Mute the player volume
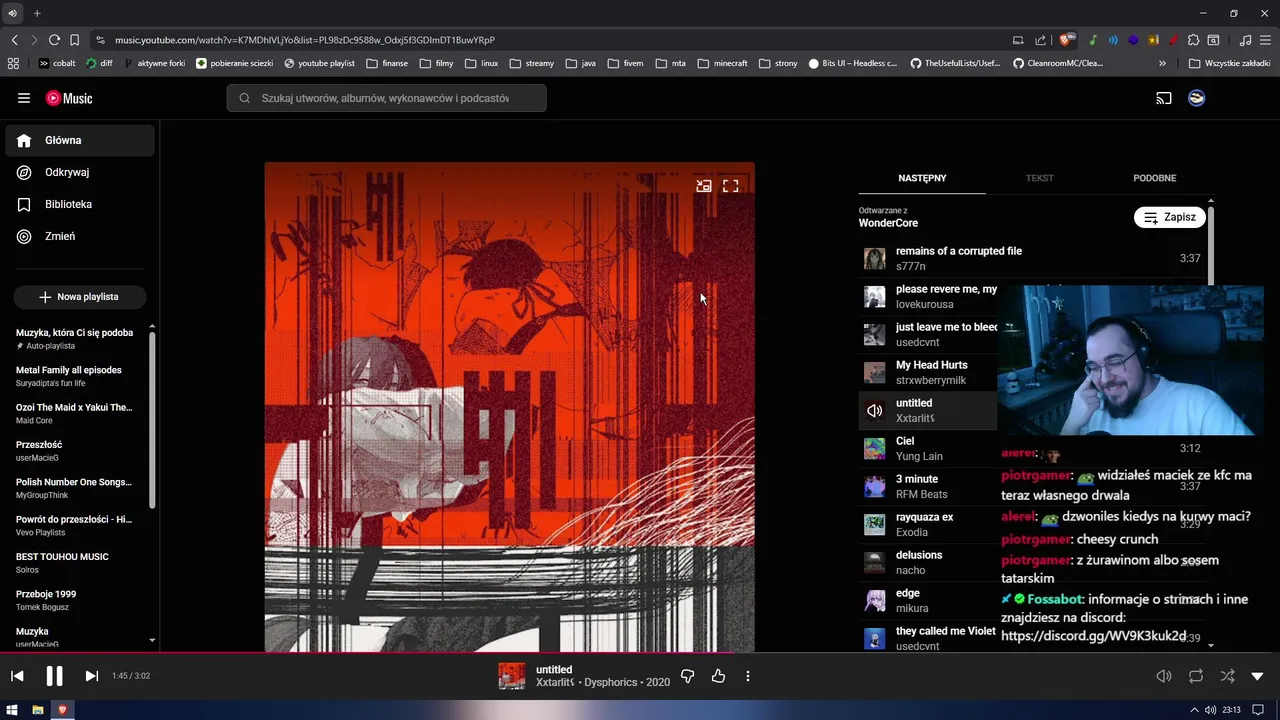The image size is (1280, 720). coord(1164,676)
